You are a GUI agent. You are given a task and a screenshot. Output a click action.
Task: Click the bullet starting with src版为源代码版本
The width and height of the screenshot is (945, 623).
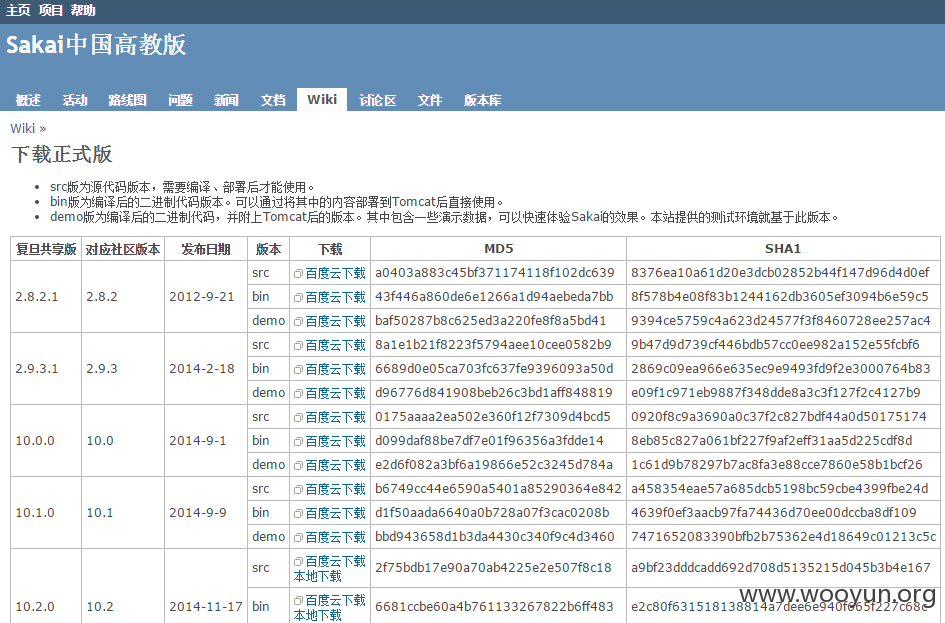[182, 187]
